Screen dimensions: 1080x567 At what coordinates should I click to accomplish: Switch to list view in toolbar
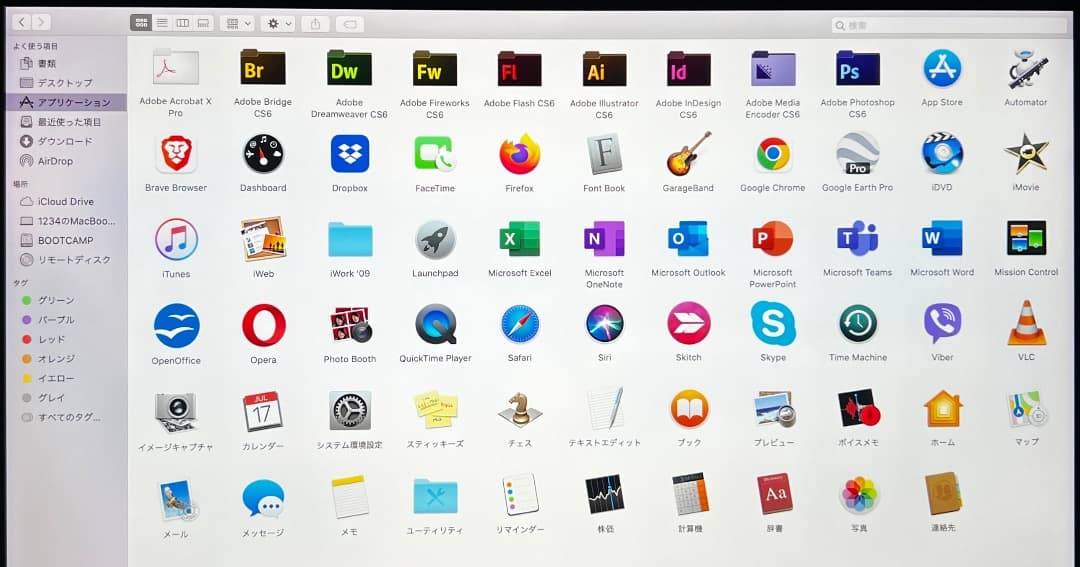click(161, 23)
